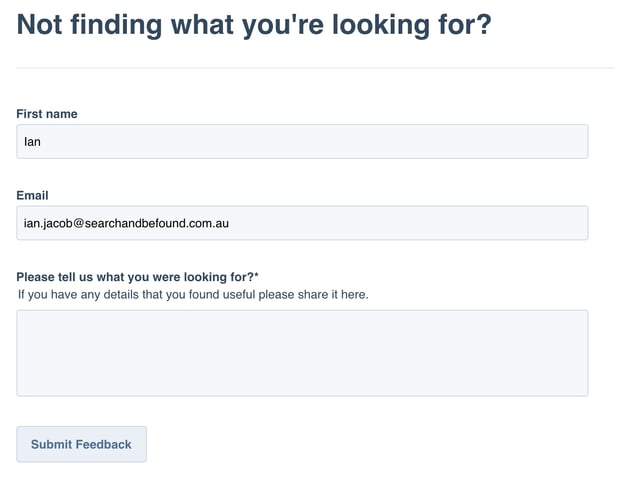Click the "Not finding what you're looking for?" heading
624x485 pixels.
click(x=254, y=26)
